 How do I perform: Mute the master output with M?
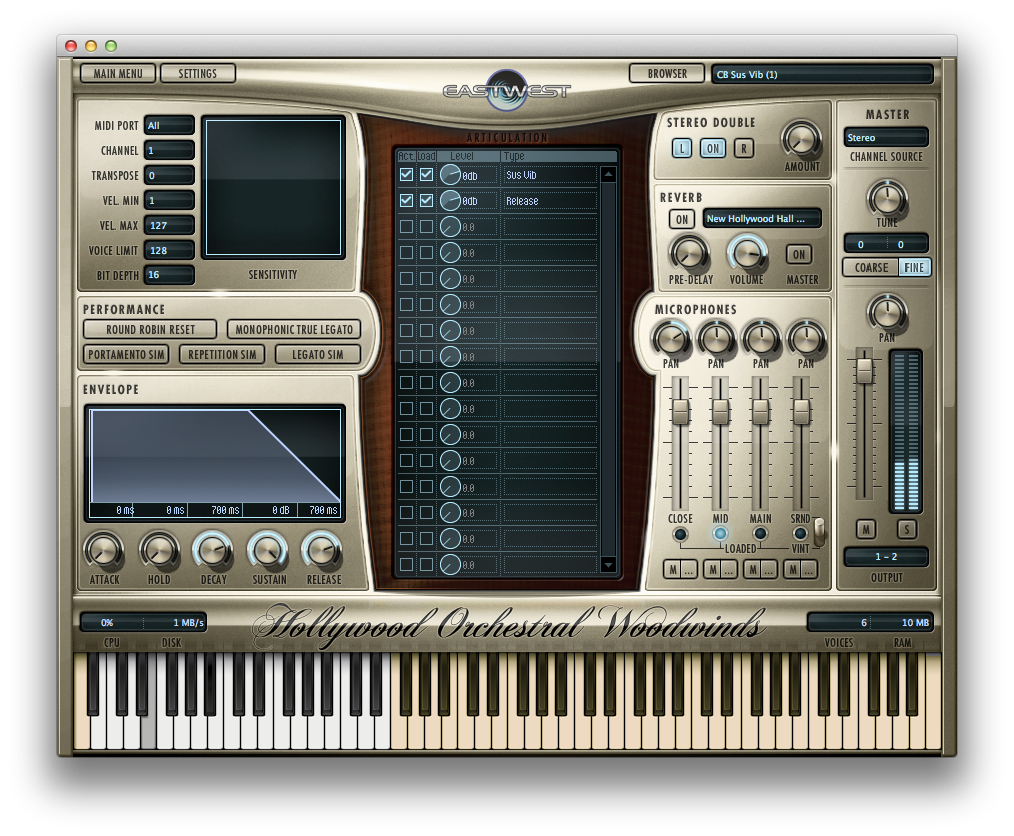pyautogui.click(x=866, y=530)
